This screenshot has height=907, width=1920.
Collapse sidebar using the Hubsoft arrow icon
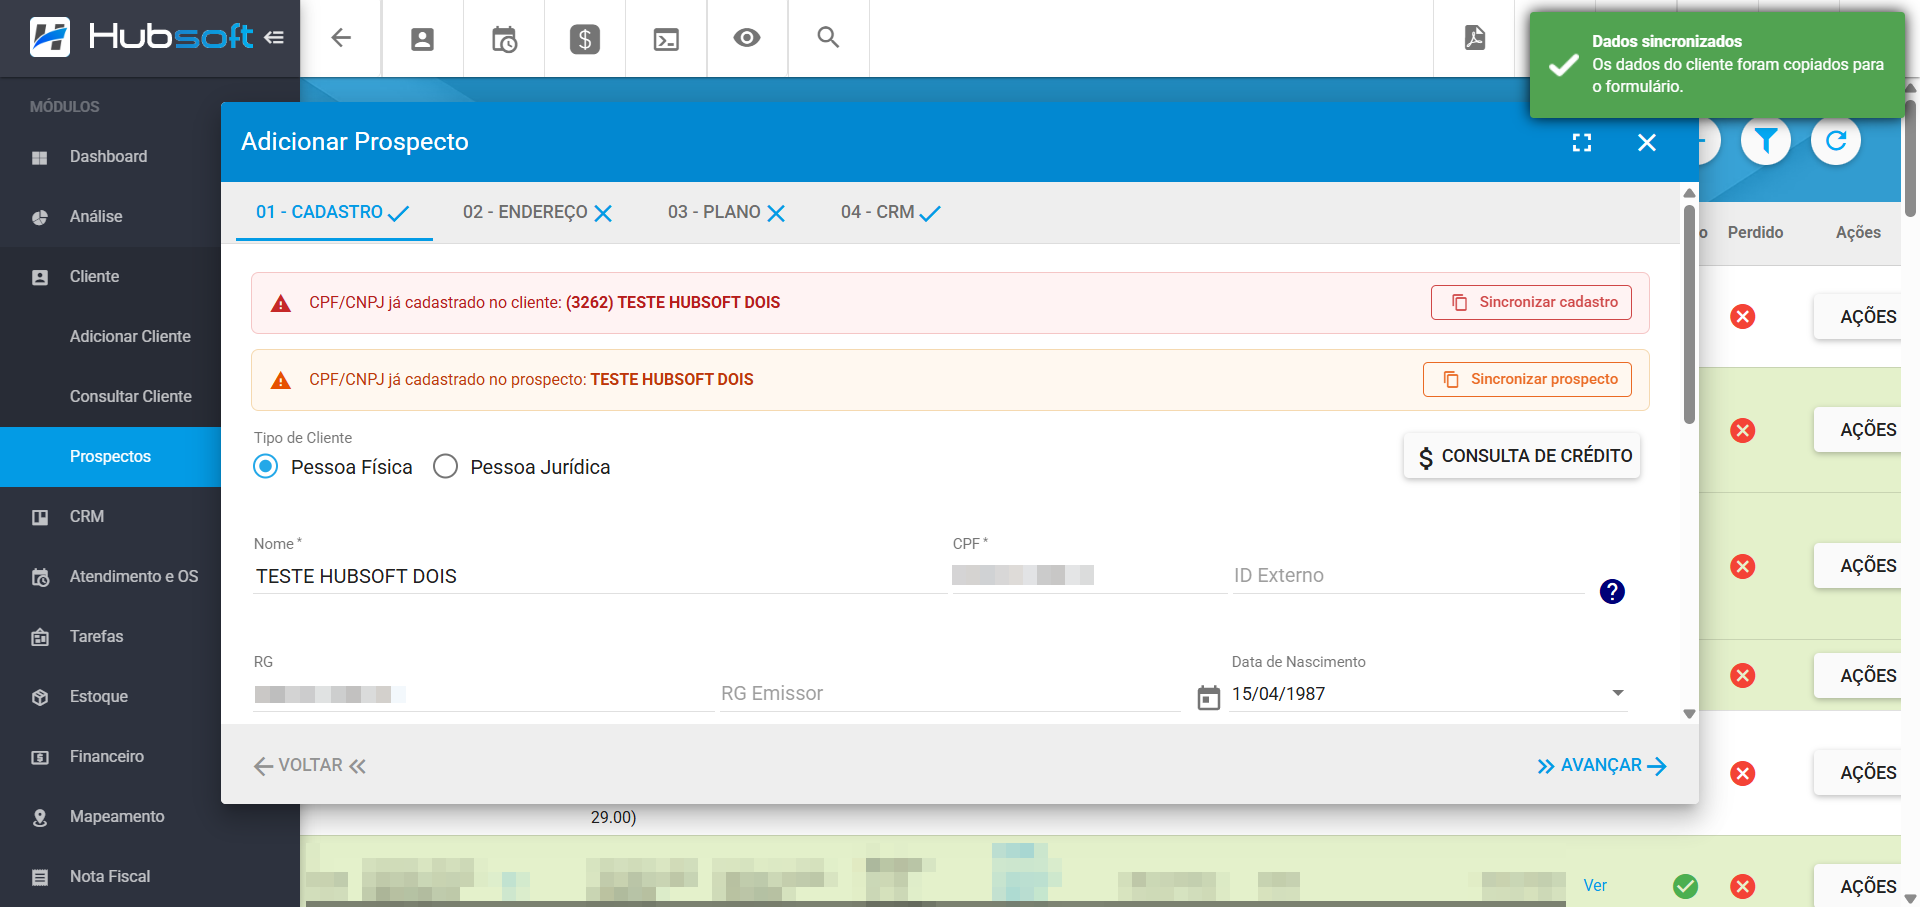click(274, 38)
